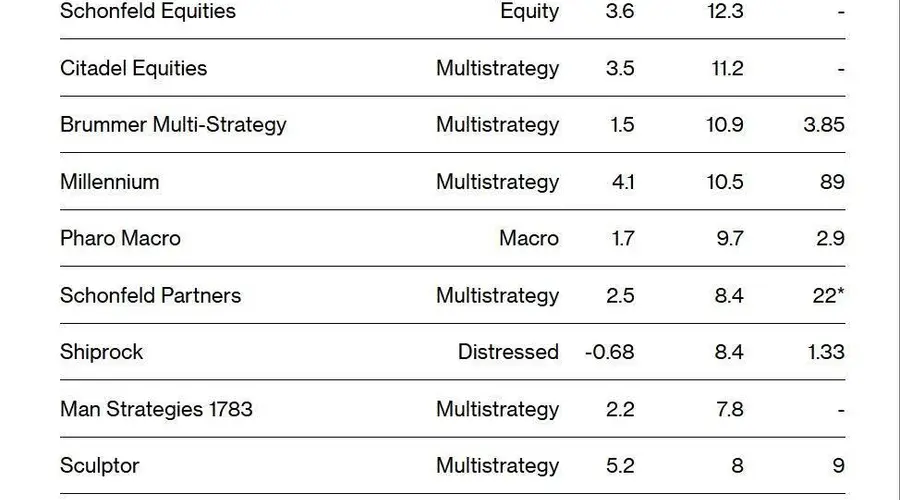Click the 89 value in Millennium row
Image resolution: width=900 pixels, height=500 pixels.
tap(832, 182)
